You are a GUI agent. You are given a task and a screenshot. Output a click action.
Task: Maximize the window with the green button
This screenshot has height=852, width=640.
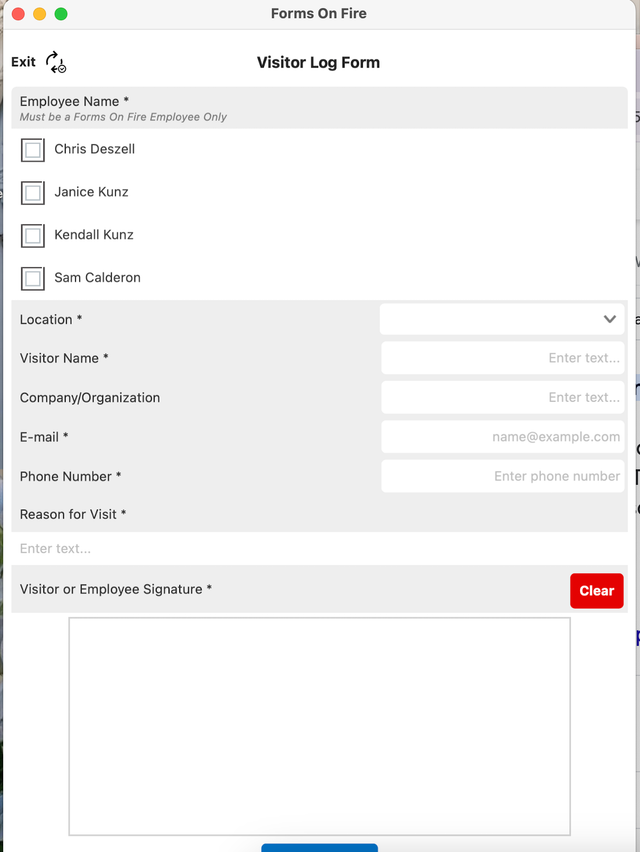tap(61, 14)
